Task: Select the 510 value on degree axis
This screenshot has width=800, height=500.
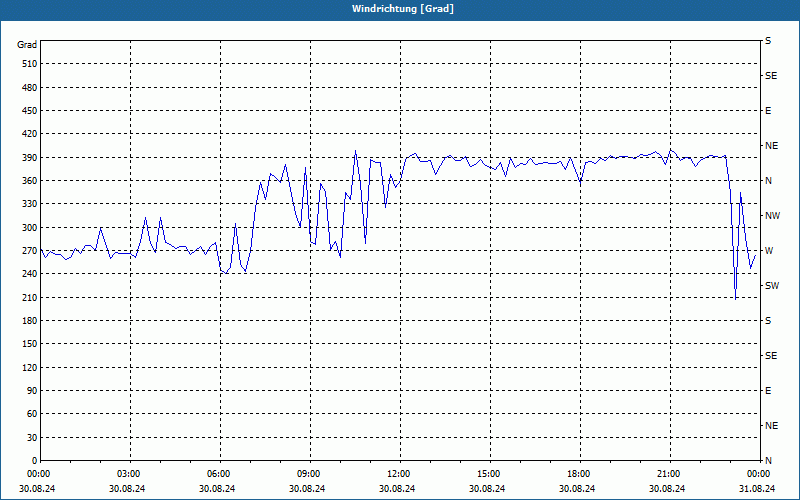Action: tap(30, 64)
